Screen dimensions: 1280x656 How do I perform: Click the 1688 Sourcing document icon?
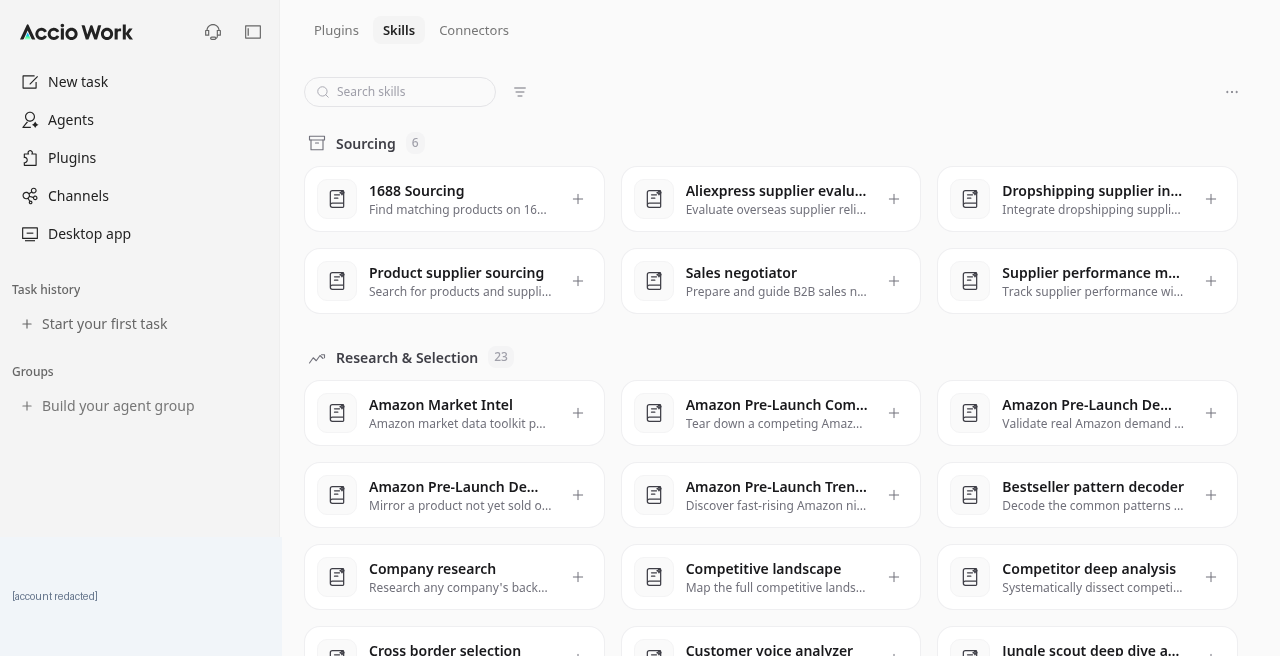coord(337,199)
